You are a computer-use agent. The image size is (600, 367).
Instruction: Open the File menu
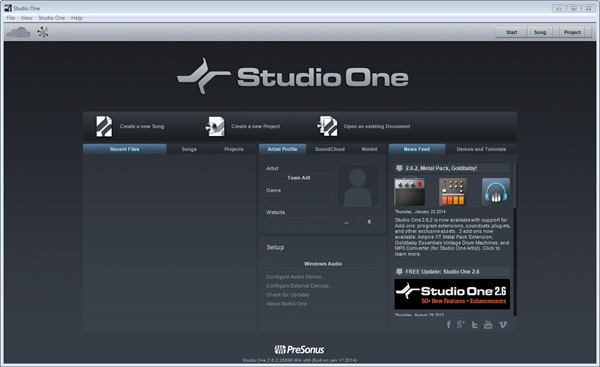(x=11, y=18)
